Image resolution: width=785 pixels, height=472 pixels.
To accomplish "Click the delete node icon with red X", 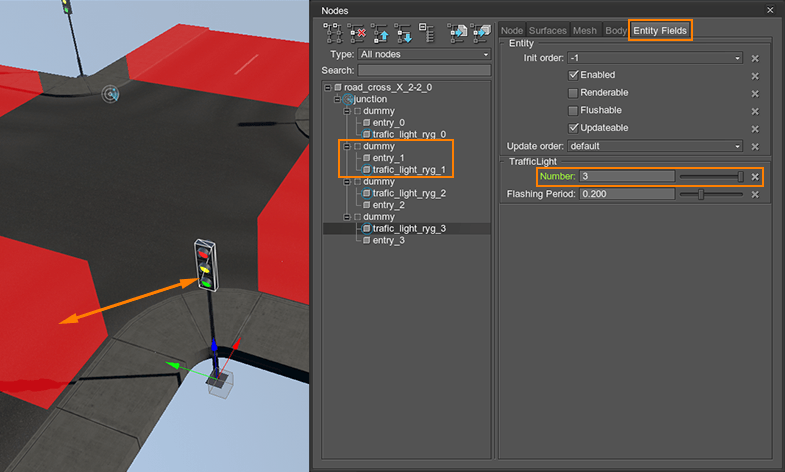I will 358,32.
